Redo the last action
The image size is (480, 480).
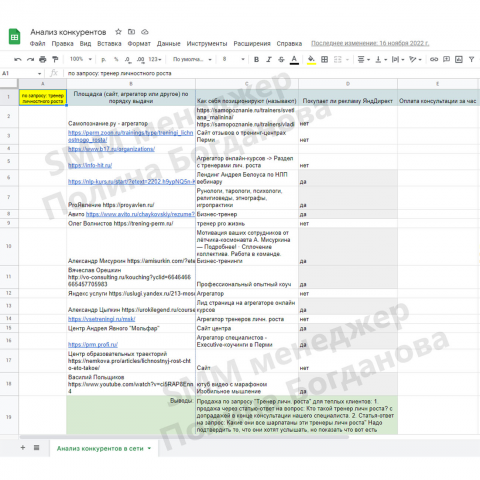[30, 59]
